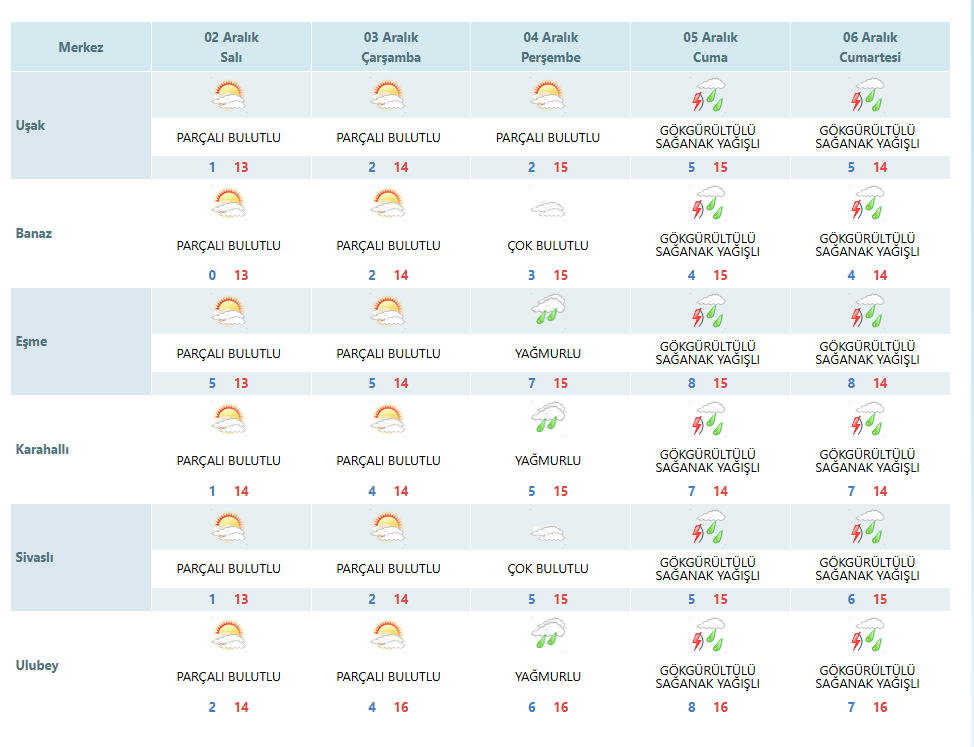Select the 02 Aralık Salı column header
Viewport: 974px width, 747px height.
pos(231,47)
